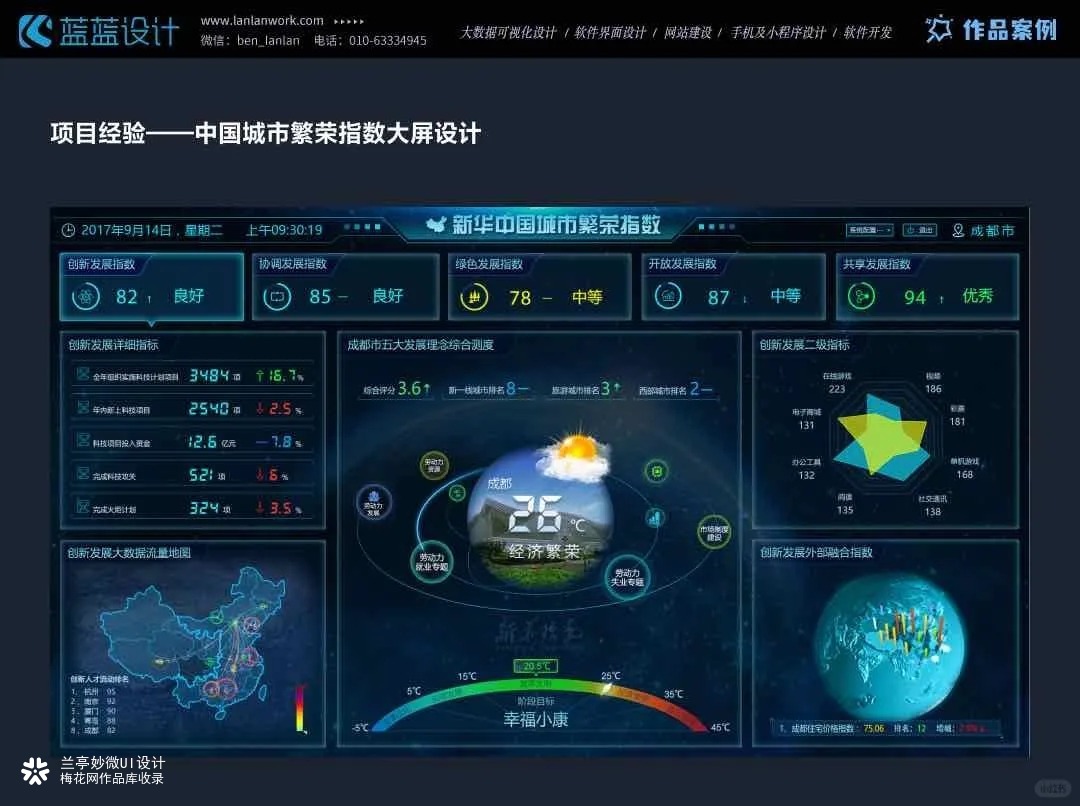
Task: Click the 创新发展指数 circular icon
Action: [x=85, y=297]
